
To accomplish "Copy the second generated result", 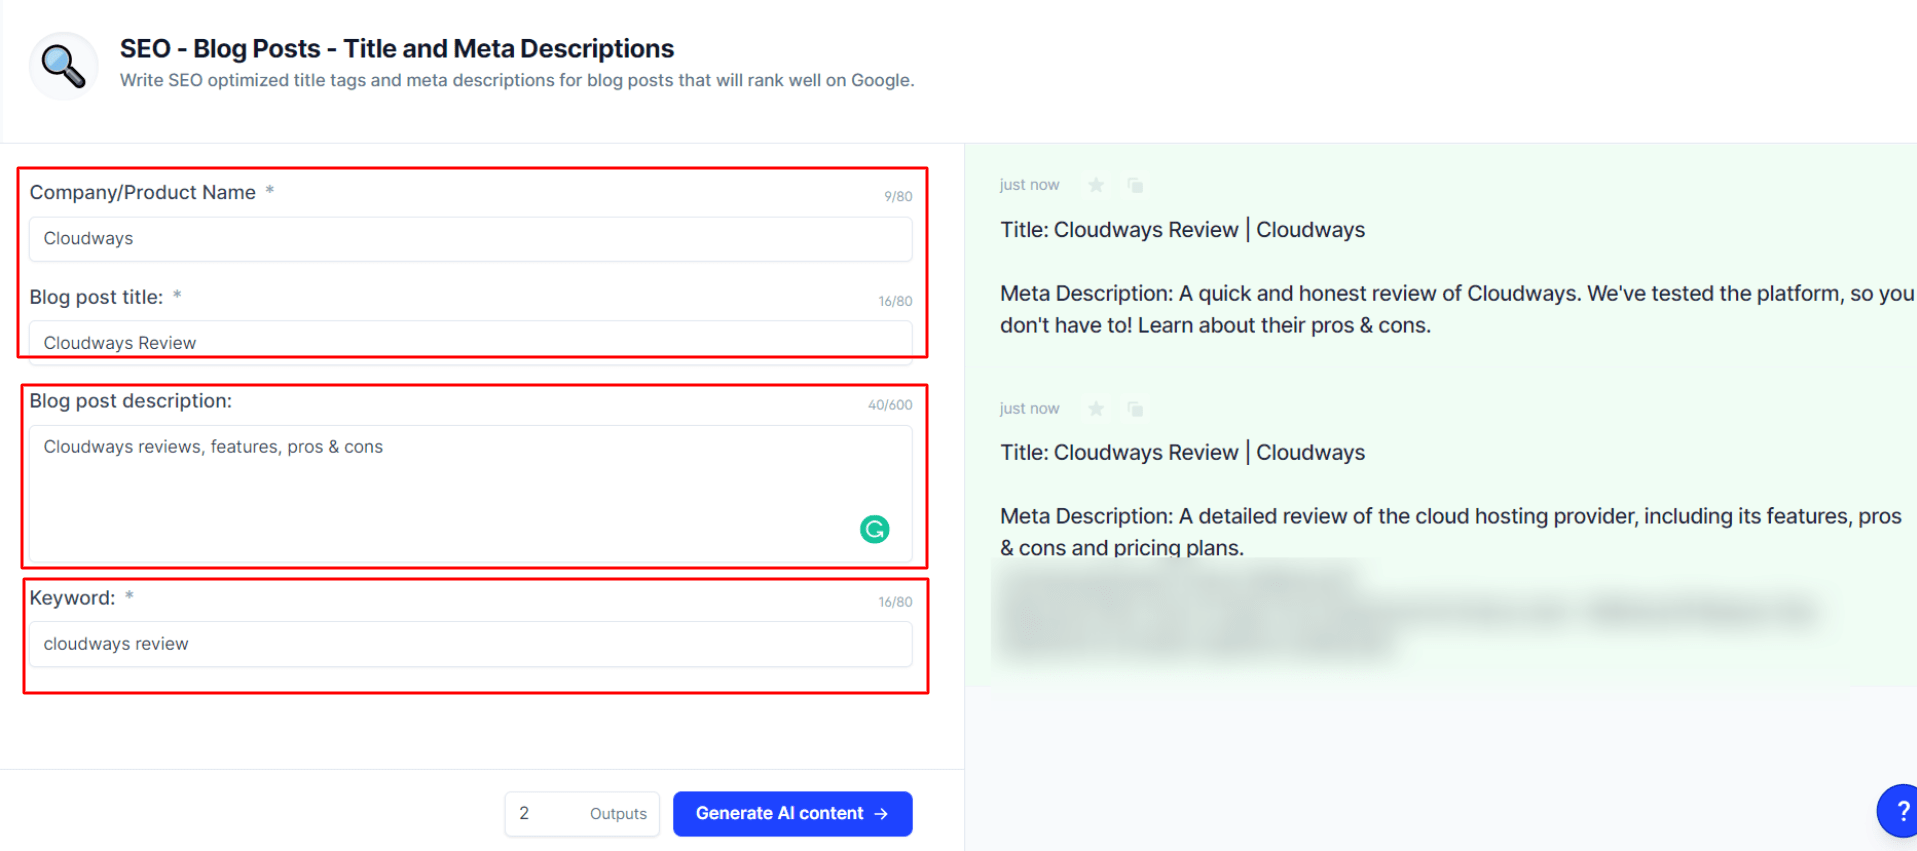I will [1134, 408].
